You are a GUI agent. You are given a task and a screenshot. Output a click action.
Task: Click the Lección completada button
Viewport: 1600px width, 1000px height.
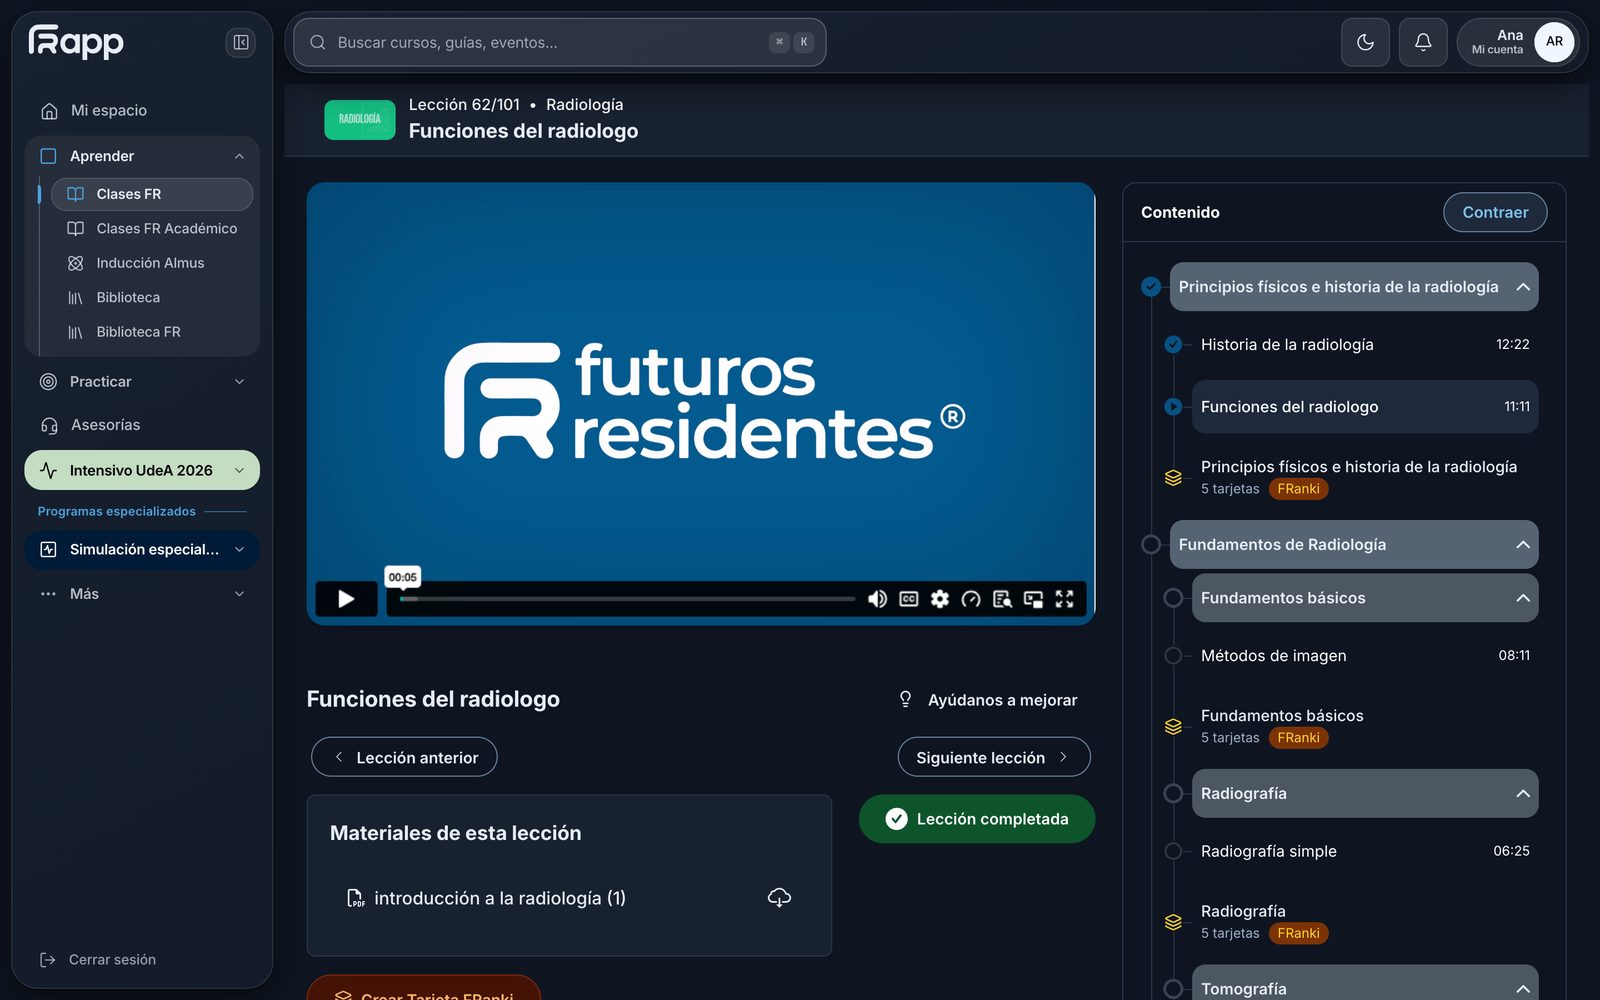coord(977,819)
